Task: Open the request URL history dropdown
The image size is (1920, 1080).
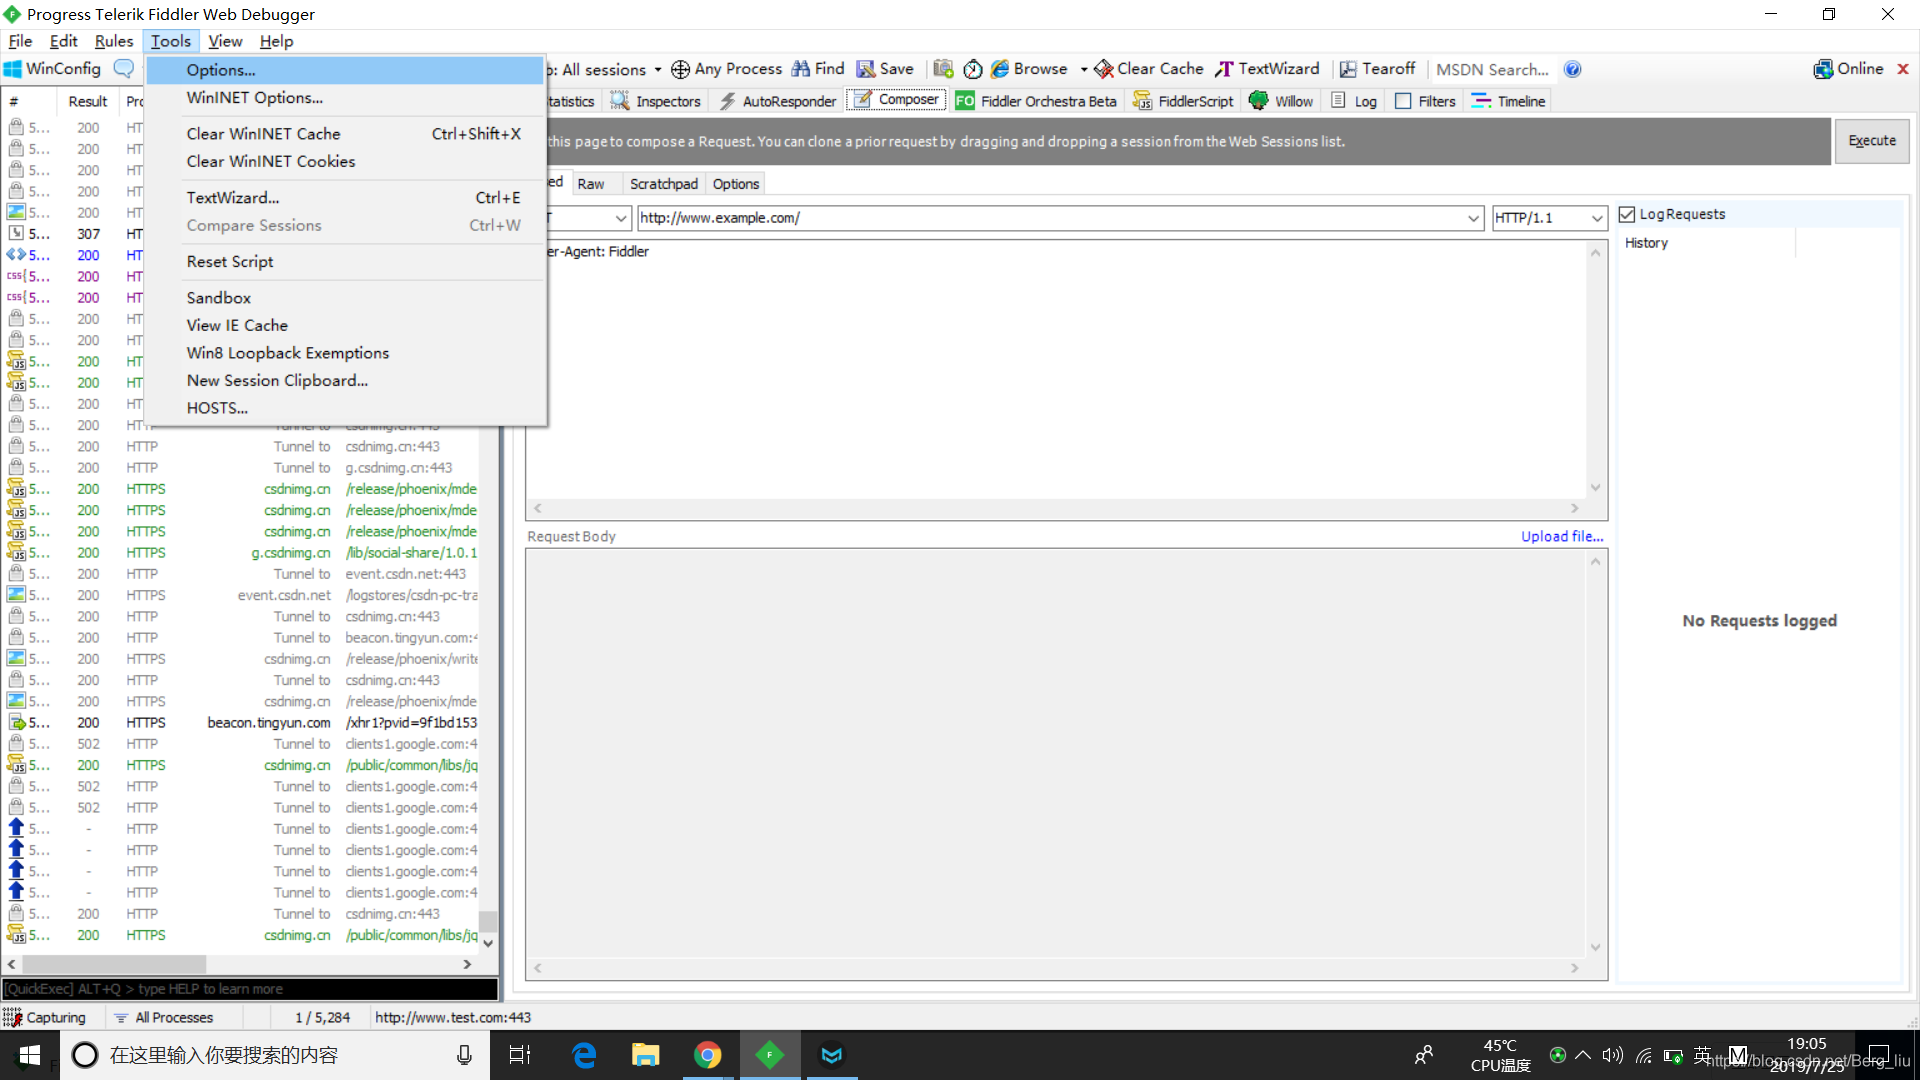Action: pos(1474,218)
